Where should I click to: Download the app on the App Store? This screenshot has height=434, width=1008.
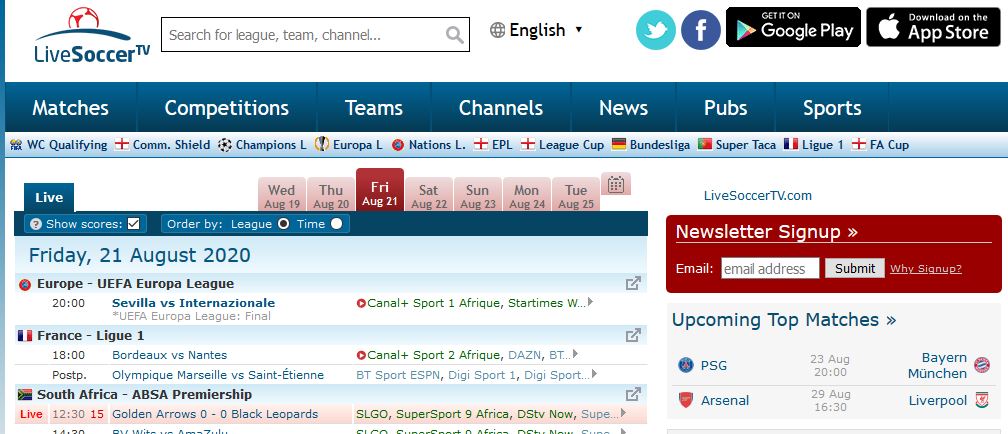point(933,27)
